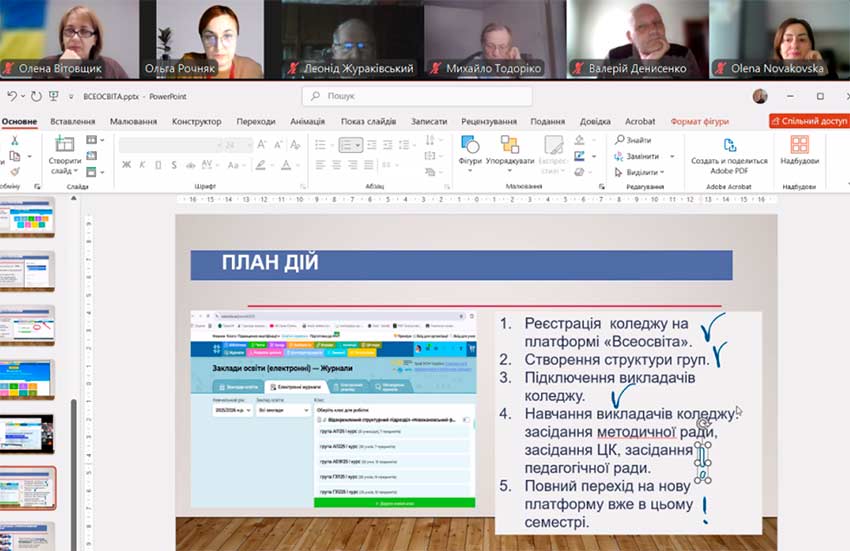The width and height of the screenshot is (850, 551).
Task: Open the Анімація ribbon tab
Action: tap(307, 121)
